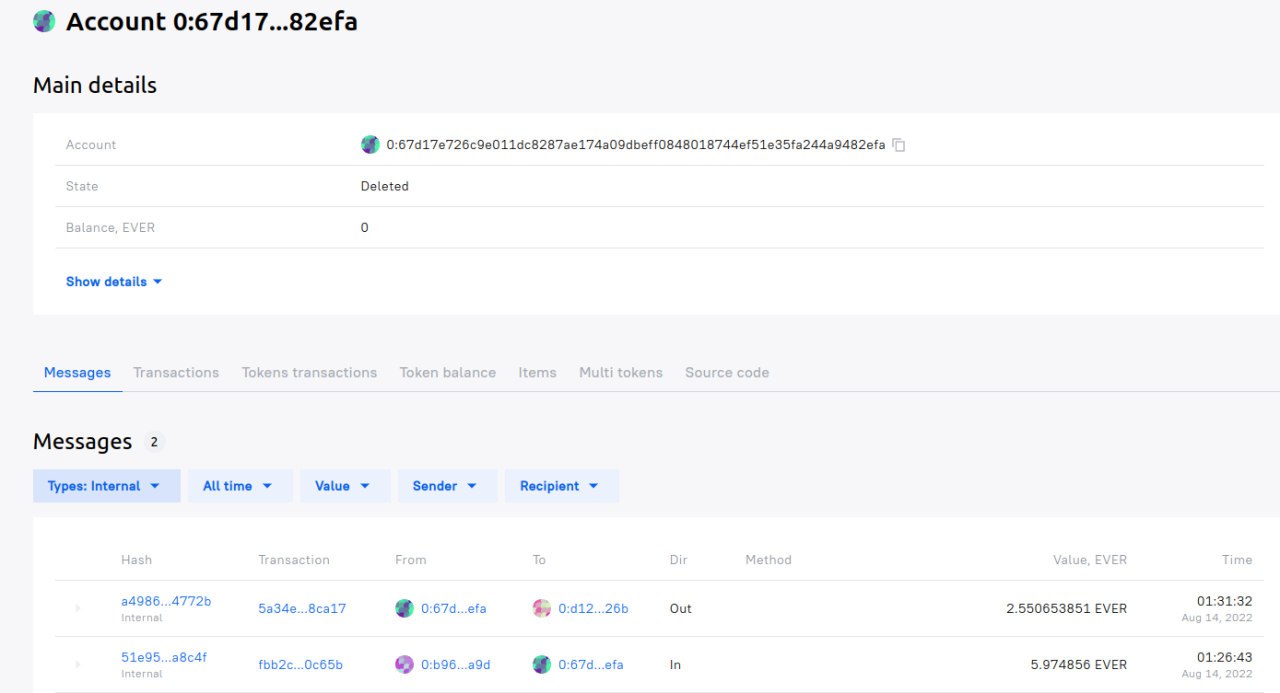
Task: Open the Source code tab
Action: coord(727,373)
